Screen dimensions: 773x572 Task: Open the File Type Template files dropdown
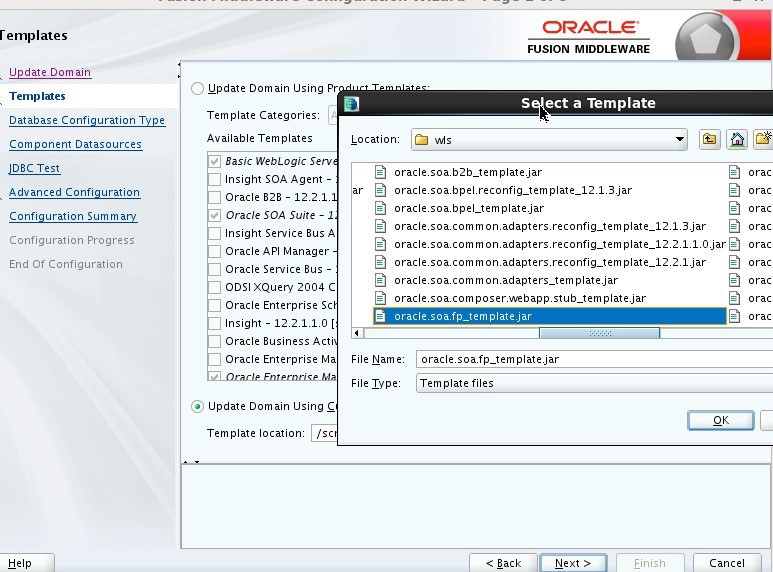[594, 383]
